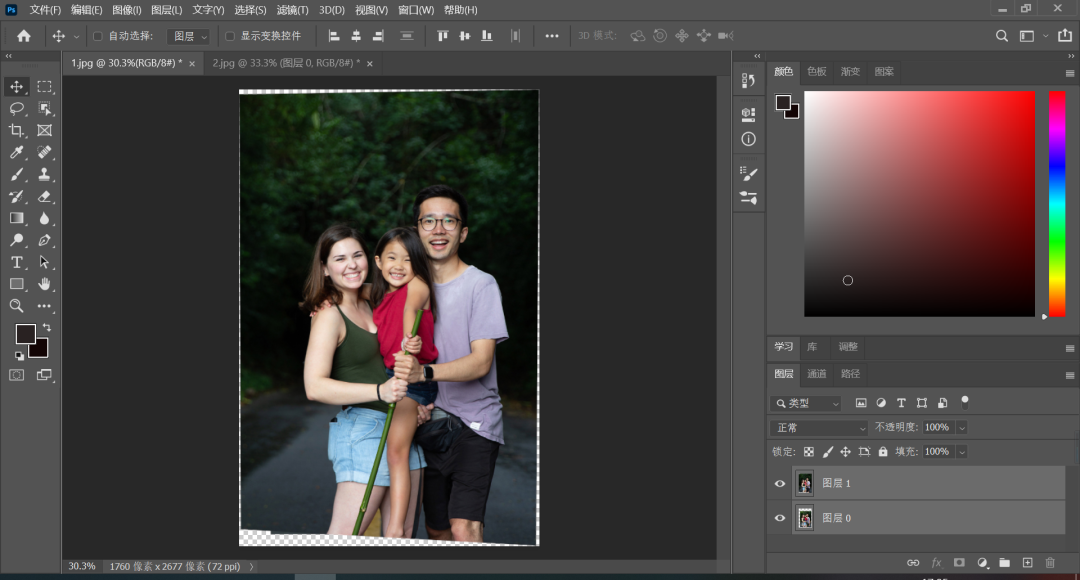
Task: Select the Frame tool
Action: [x=45, y=130]
